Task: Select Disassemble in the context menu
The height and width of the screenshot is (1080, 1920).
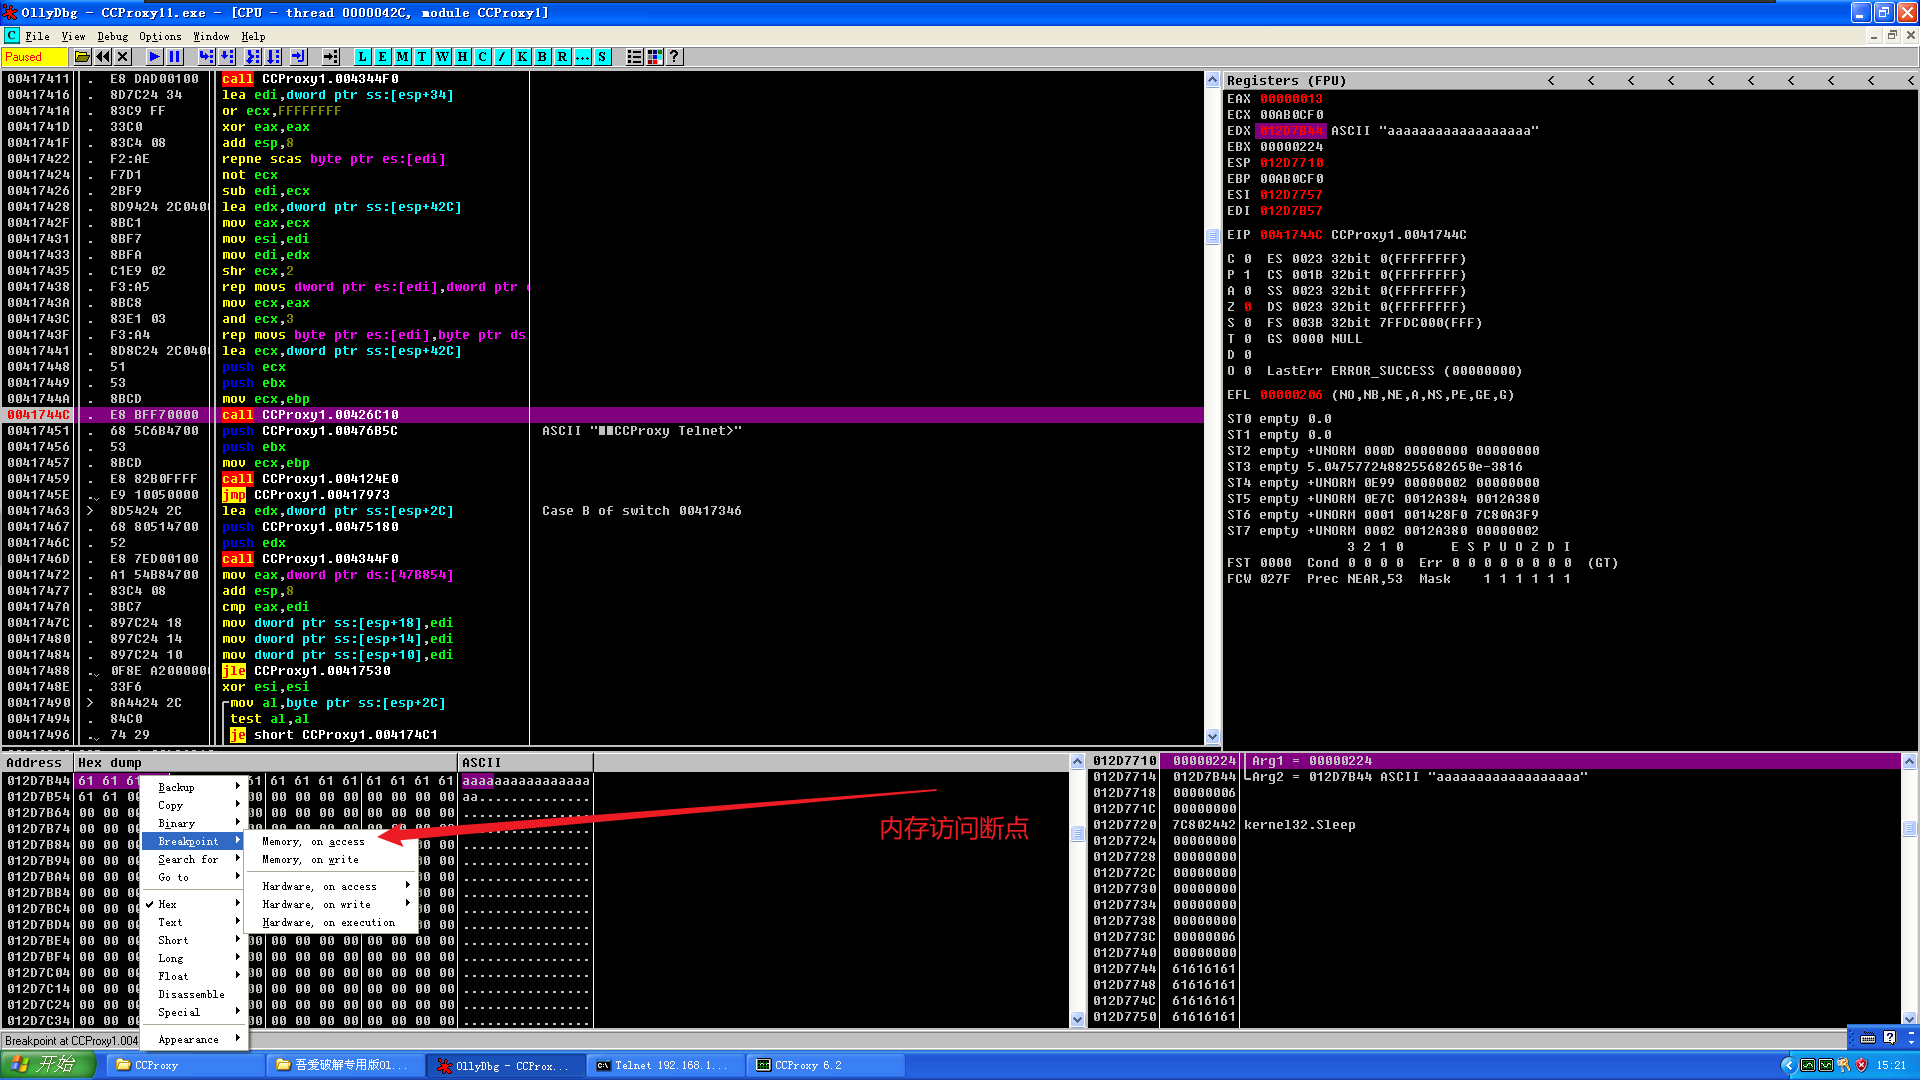Action: tap(193, 995)
